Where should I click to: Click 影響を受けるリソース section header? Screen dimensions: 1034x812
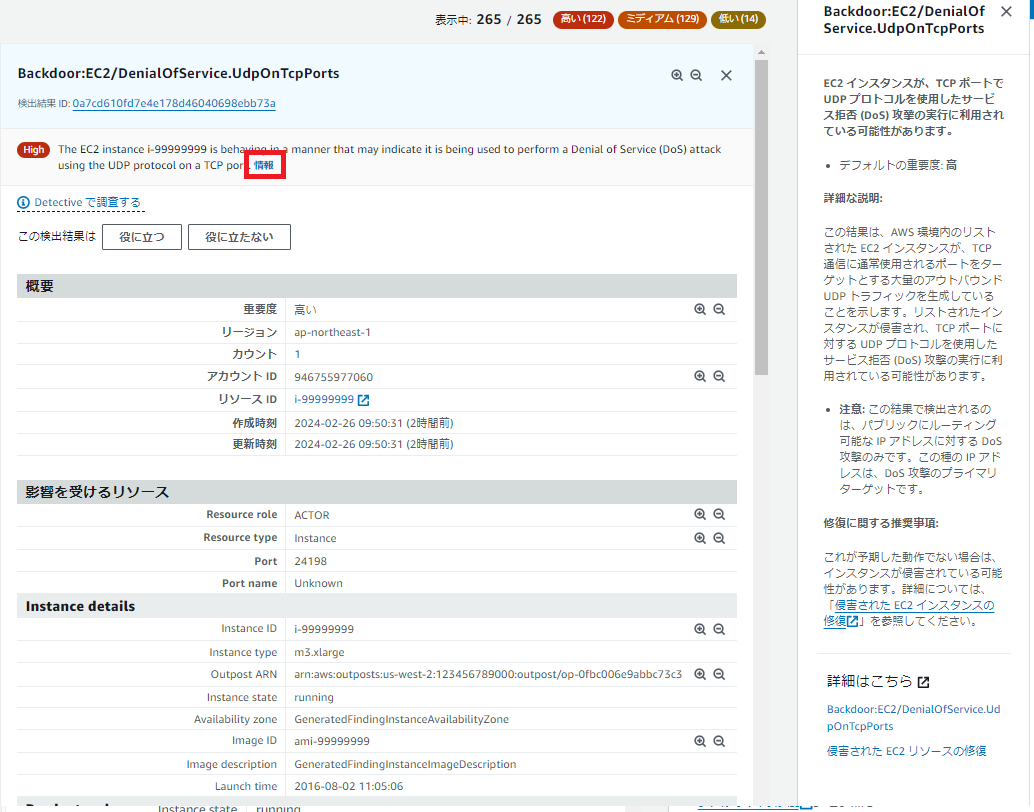point(377,492)
